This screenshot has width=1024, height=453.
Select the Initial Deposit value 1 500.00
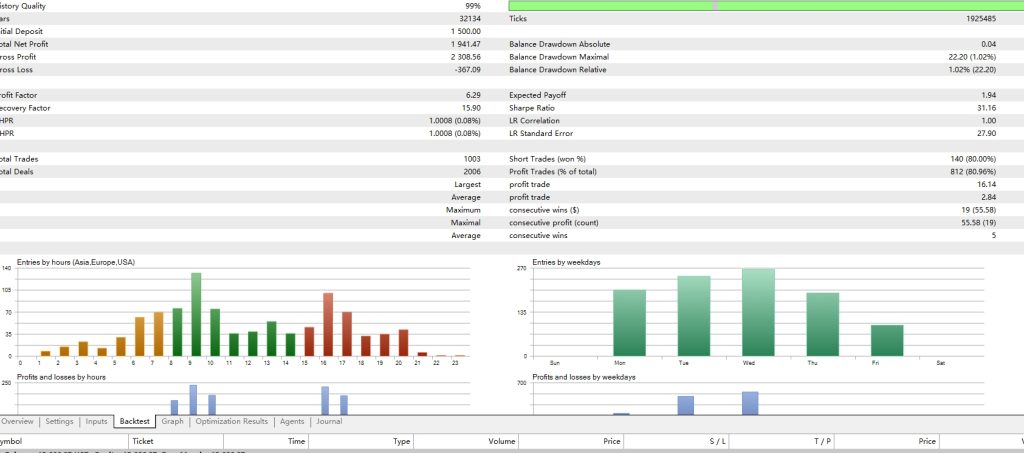click(466, 31)
